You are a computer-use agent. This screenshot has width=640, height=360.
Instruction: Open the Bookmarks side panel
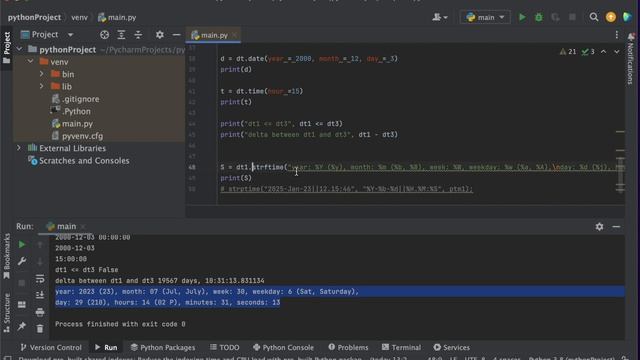tap(7, 256)
